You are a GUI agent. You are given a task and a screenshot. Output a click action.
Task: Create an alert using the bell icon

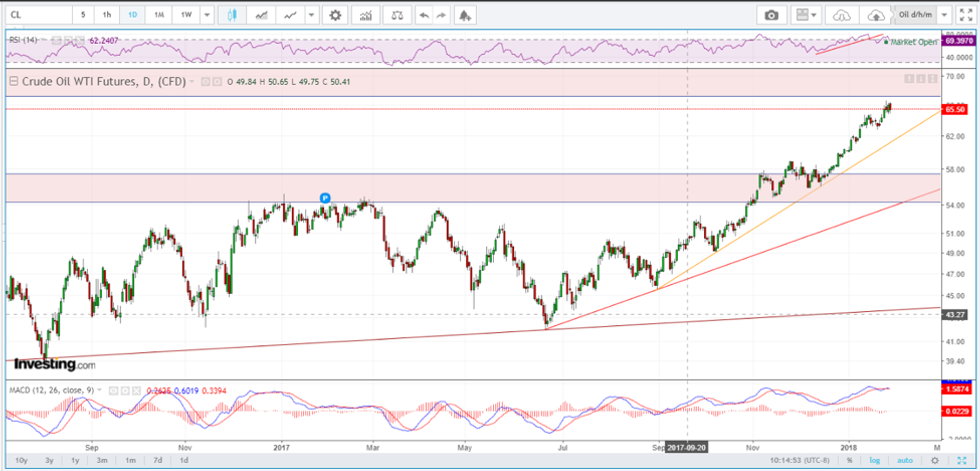click(x=465, y=15)
